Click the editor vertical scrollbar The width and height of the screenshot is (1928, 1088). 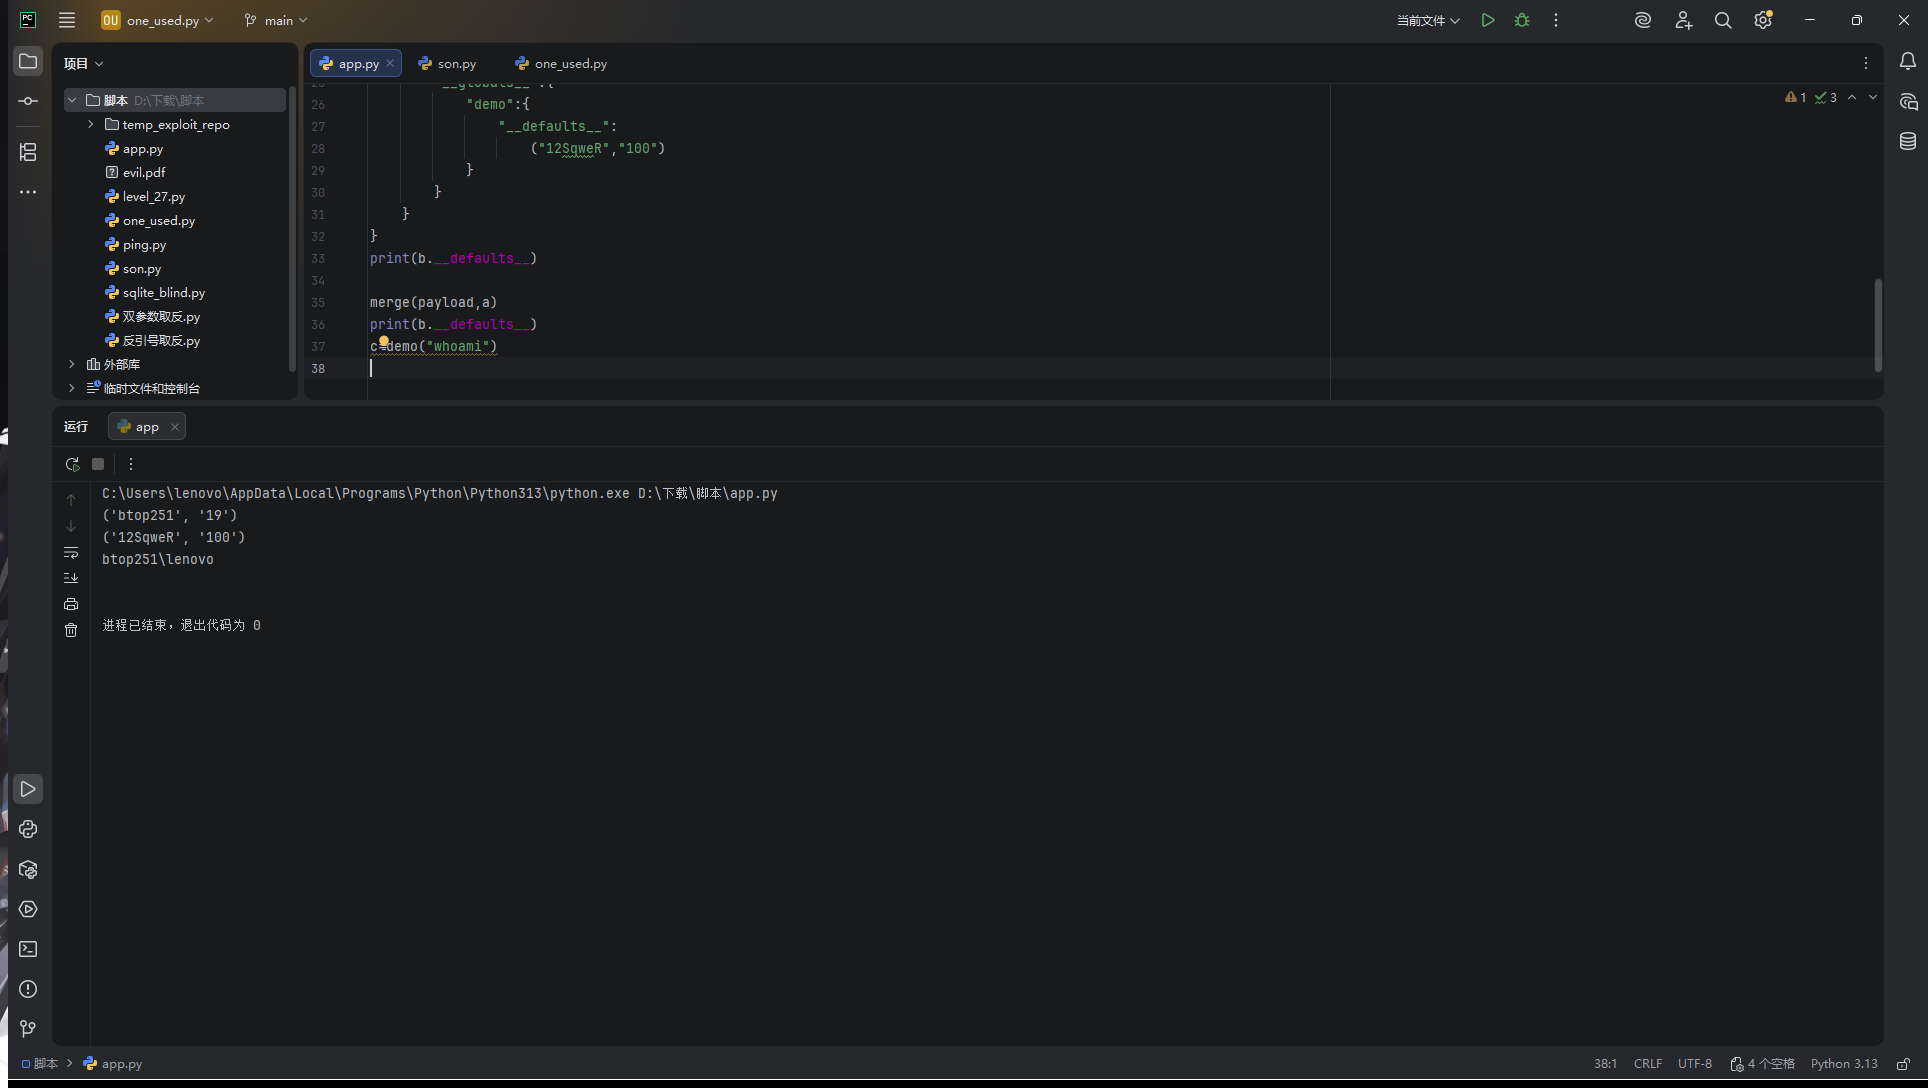(x=1878, y=325)
